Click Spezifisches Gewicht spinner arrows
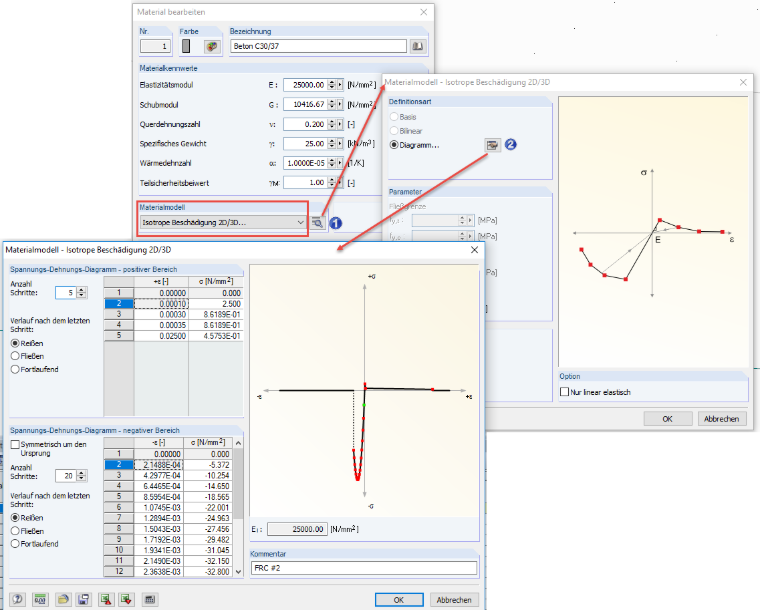 [332, 143]
